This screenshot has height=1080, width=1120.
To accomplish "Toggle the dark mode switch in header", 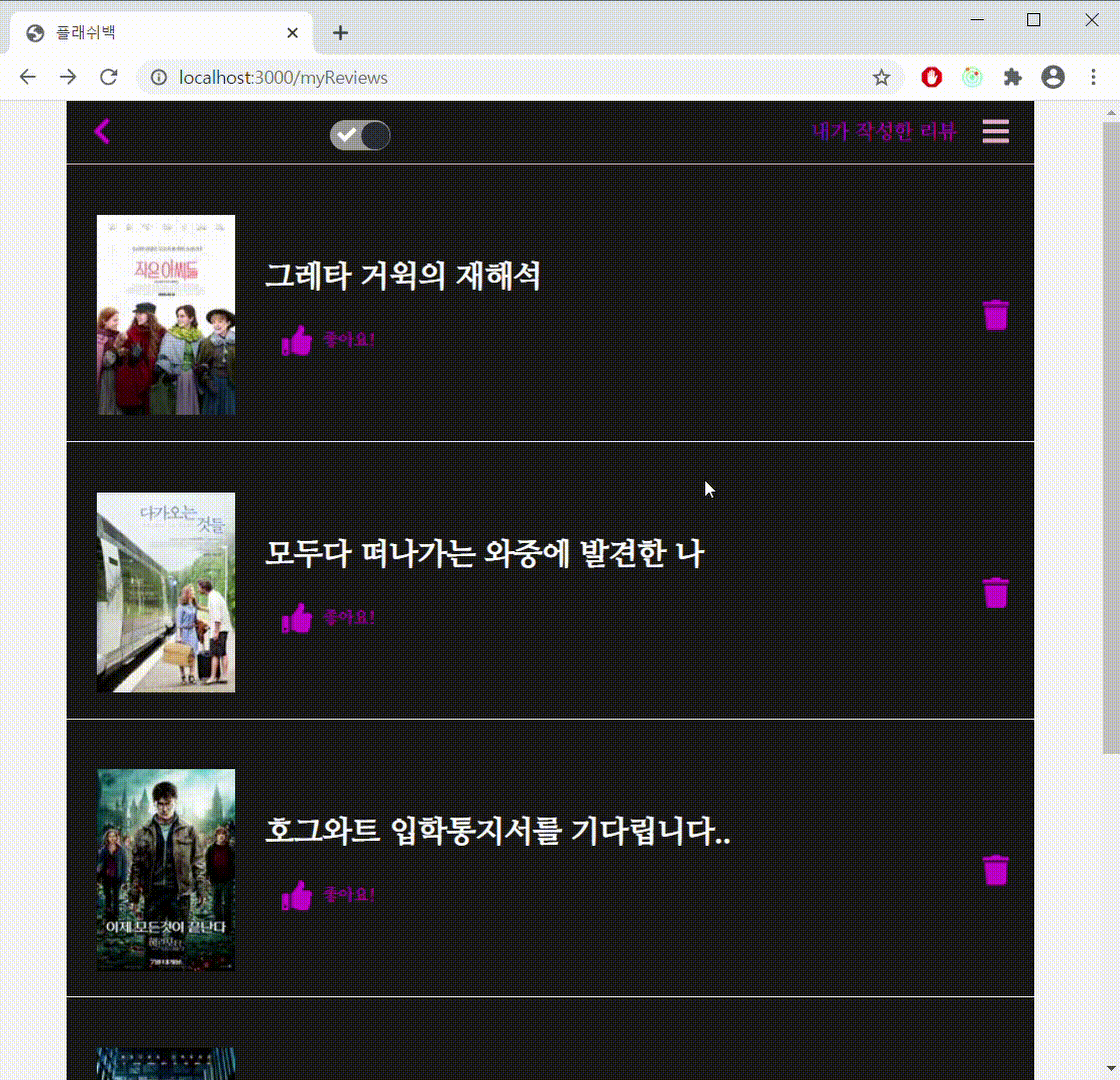I will (360, 135).
